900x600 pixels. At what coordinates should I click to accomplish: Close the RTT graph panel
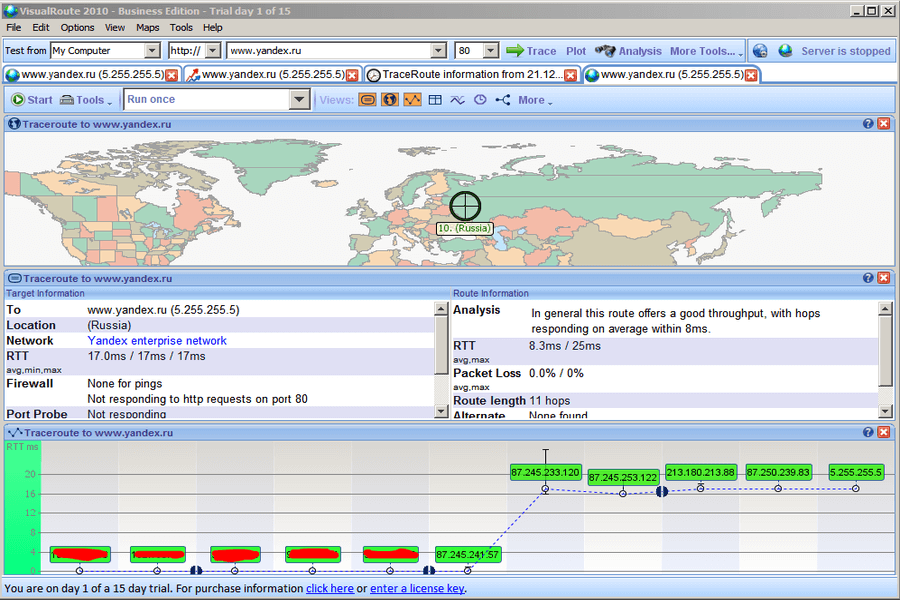(883, 432)
